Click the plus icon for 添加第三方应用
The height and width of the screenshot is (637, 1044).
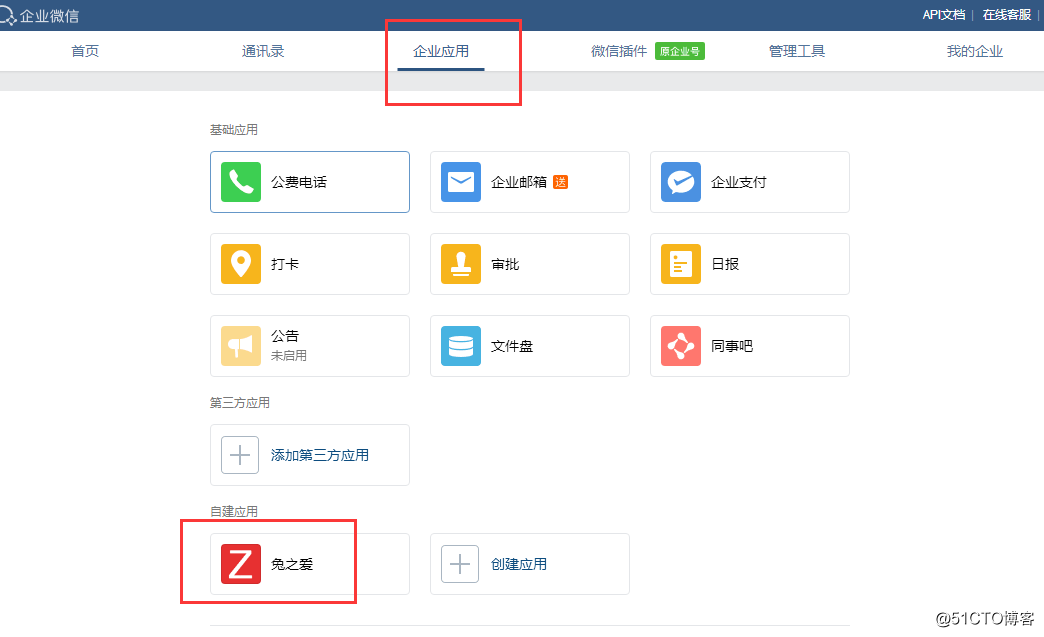point(240,455)
